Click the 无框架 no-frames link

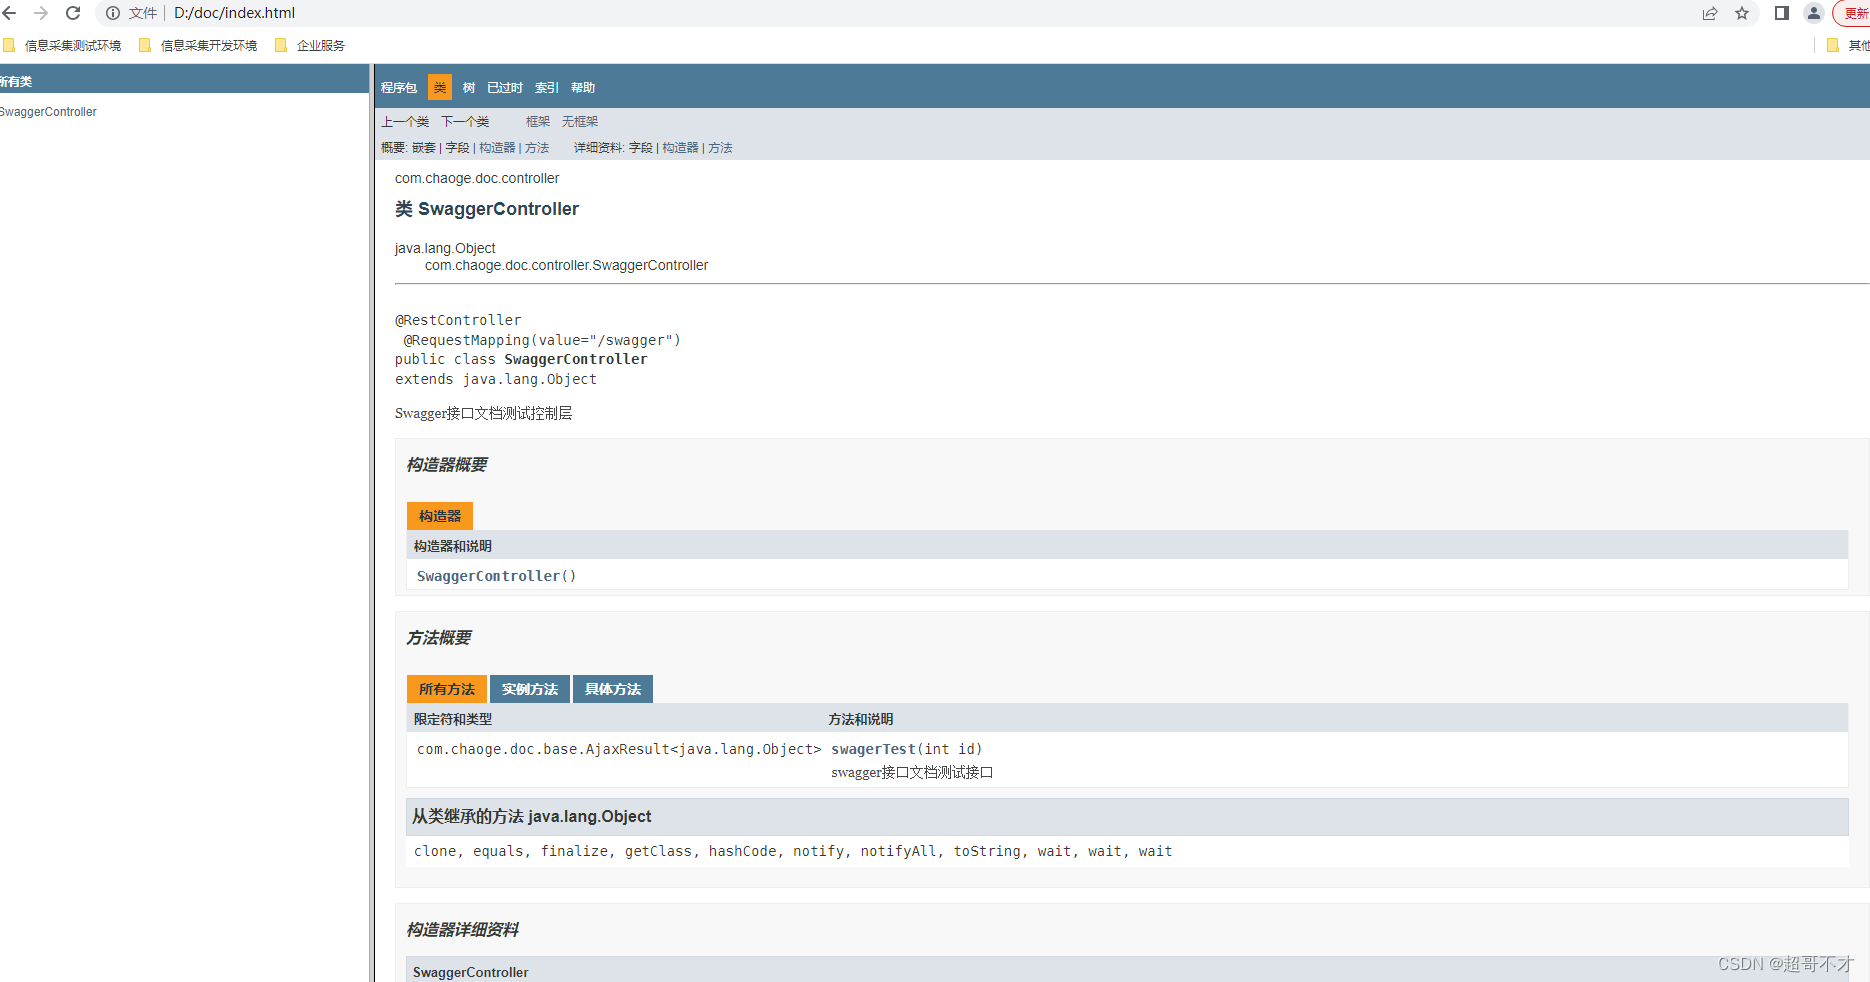tap(580, 121)
